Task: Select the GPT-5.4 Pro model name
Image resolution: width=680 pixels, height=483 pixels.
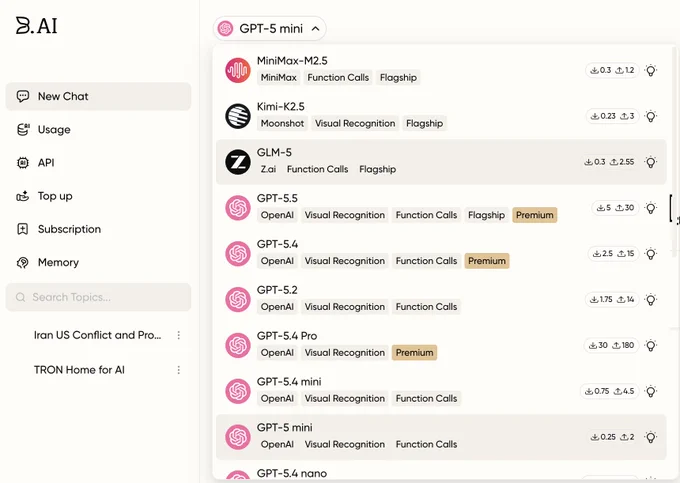Action: 287,336
